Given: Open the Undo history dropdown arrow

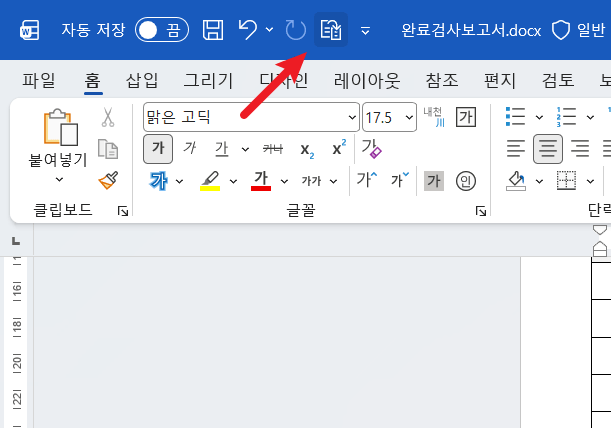Looking at the screenshot, I should click(x=269, y=30).
